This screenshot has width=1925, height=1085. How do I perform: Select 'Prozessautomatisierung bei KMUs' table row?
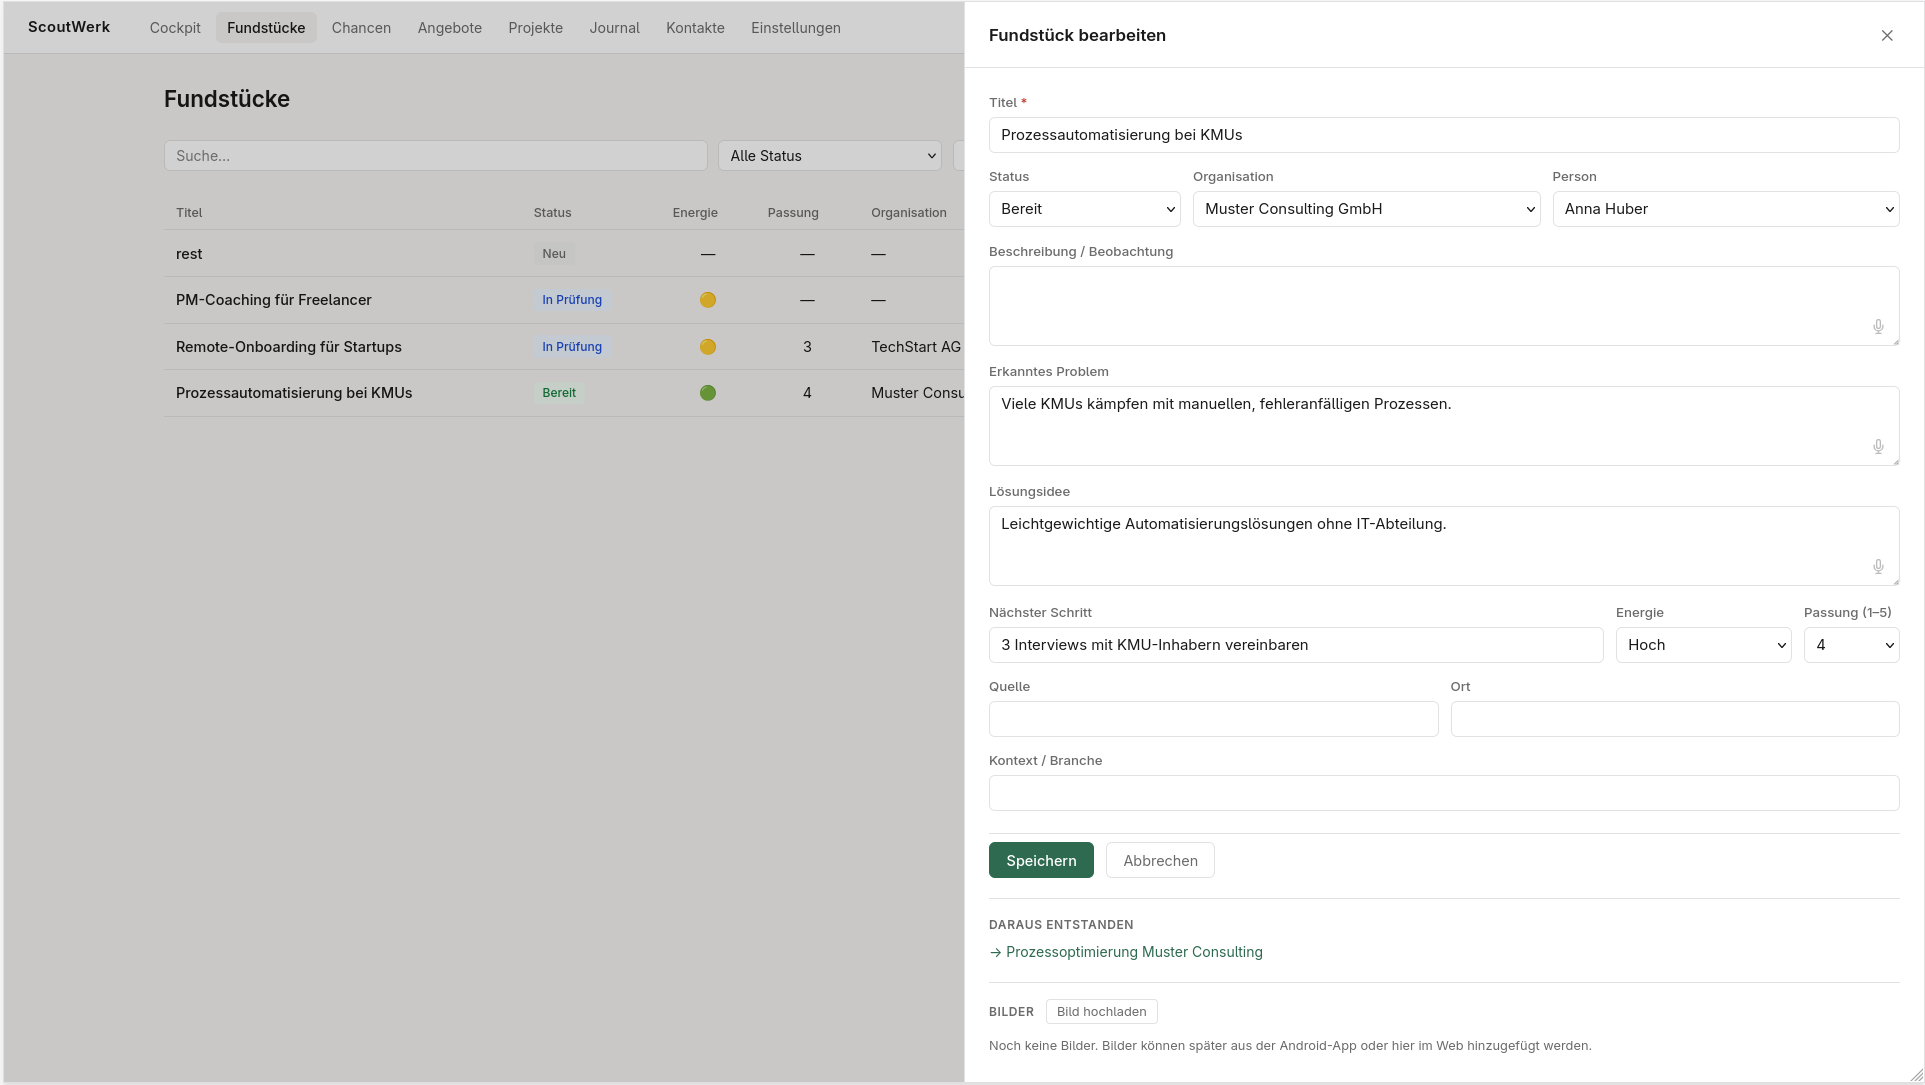click(564, 393)
